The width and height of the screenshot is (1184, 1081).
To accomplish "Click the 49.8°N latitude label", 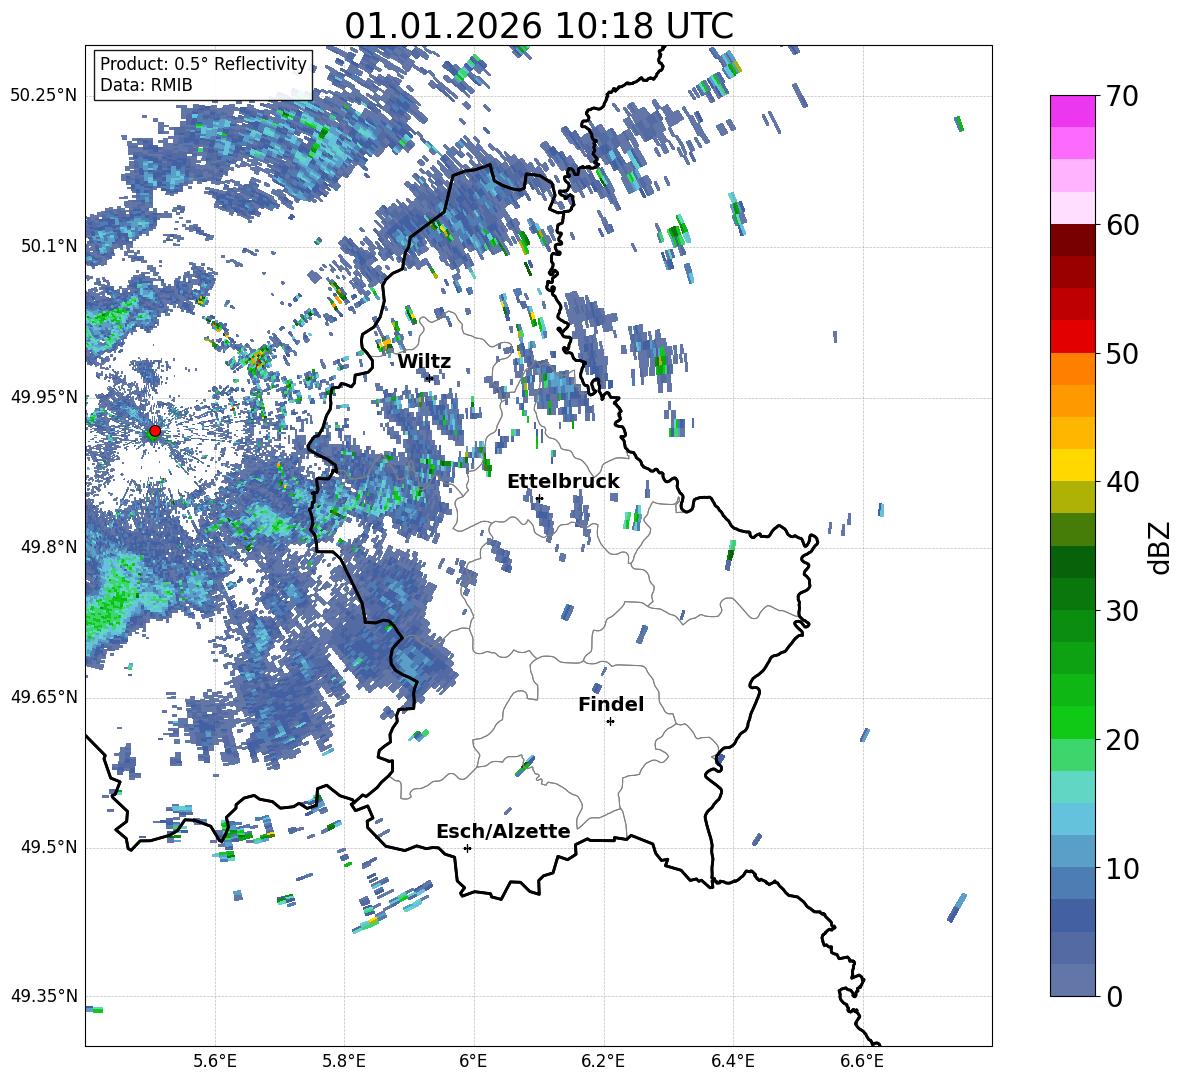I will pyautogui.click(x=50, y=547).
